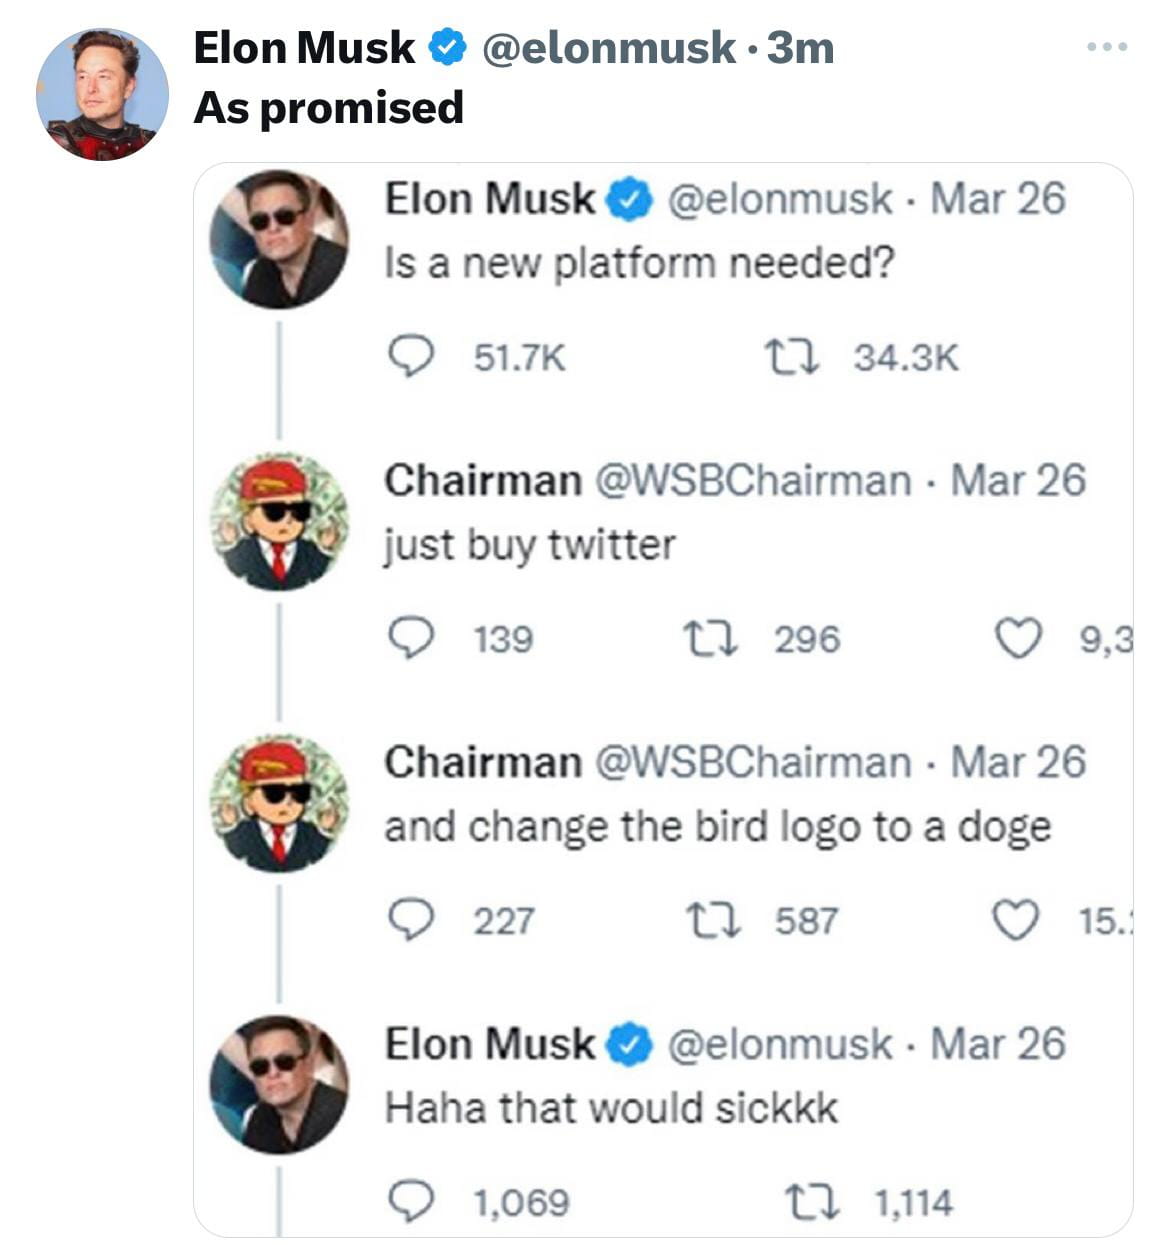
Task: Click the sunglasses avatar on "Is a new platform needed?"
Action: (279, 239)
